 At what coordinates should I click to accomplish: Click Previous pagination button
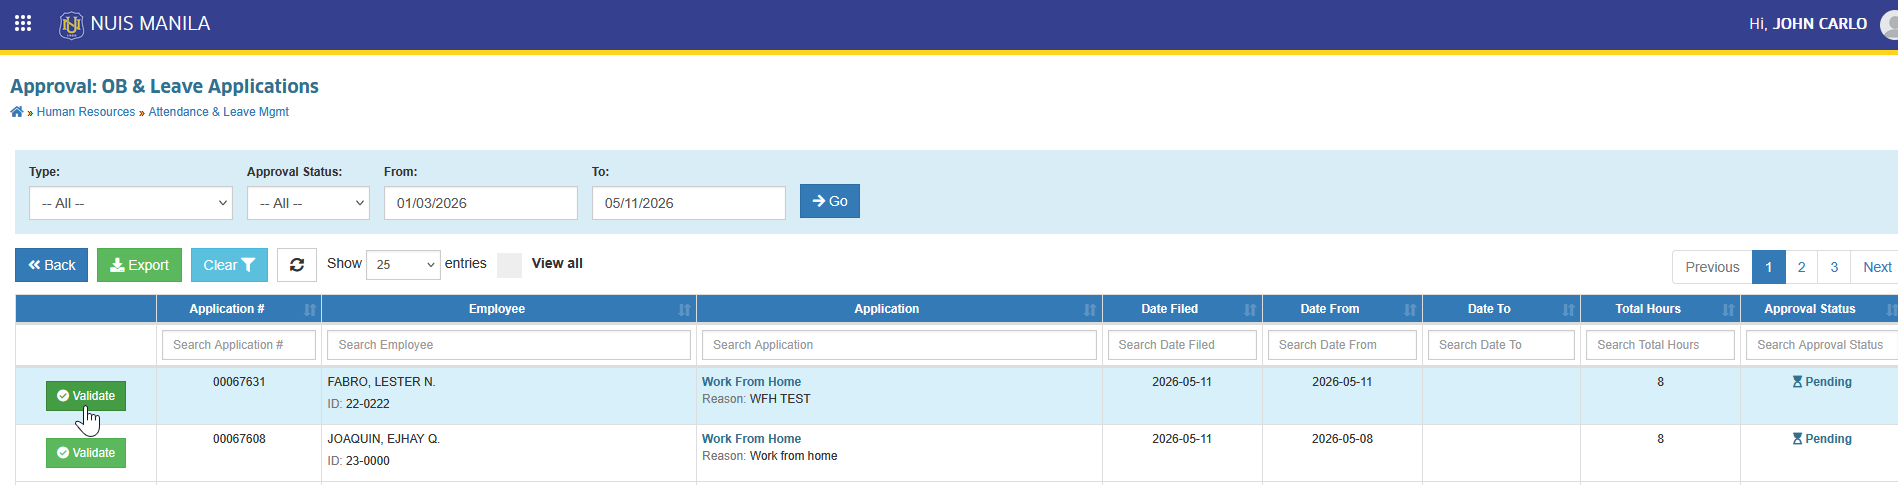[1712, 267]
